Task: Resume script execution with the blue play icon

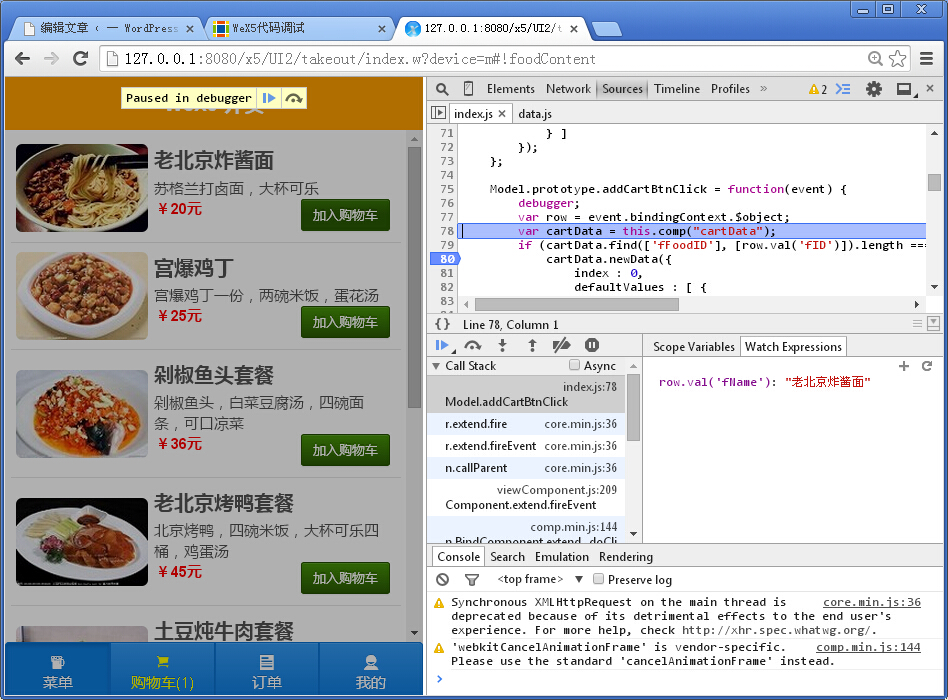Action: (443, 345)
